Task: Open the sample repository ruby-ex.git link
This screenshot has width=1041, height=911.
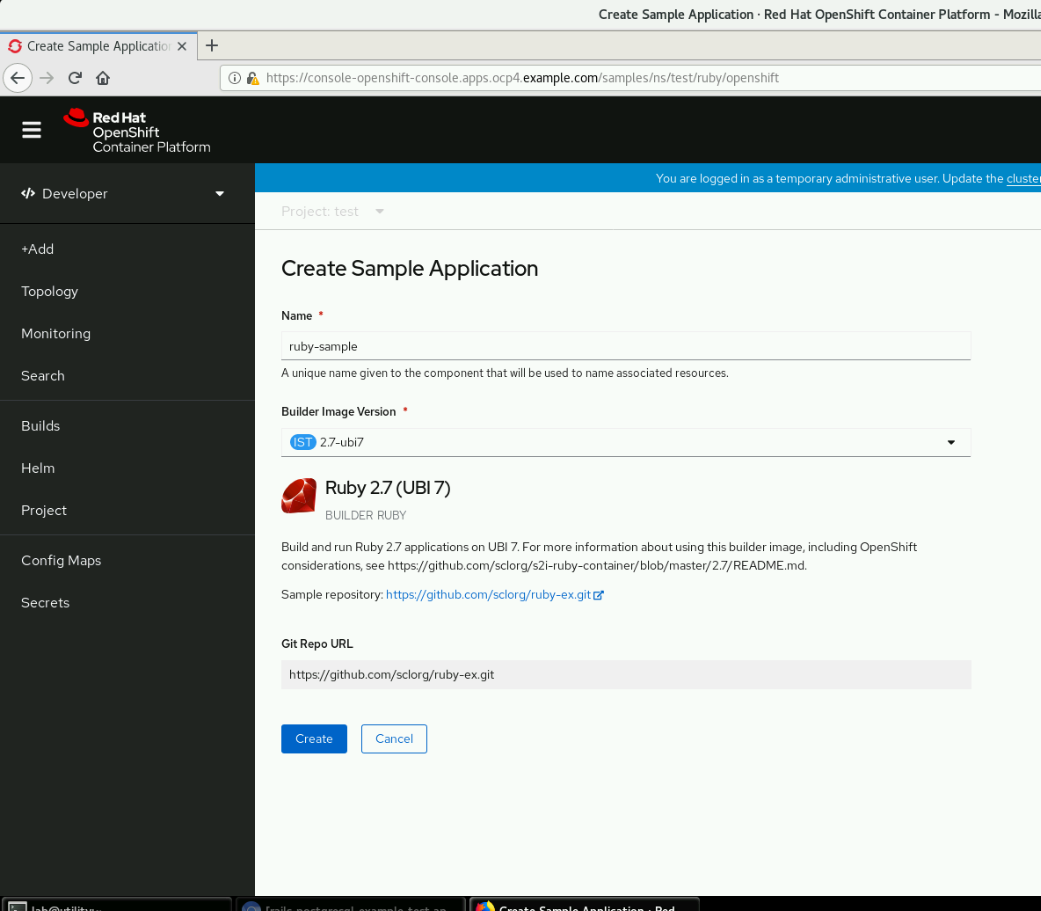Action: [x=488, y=595]
